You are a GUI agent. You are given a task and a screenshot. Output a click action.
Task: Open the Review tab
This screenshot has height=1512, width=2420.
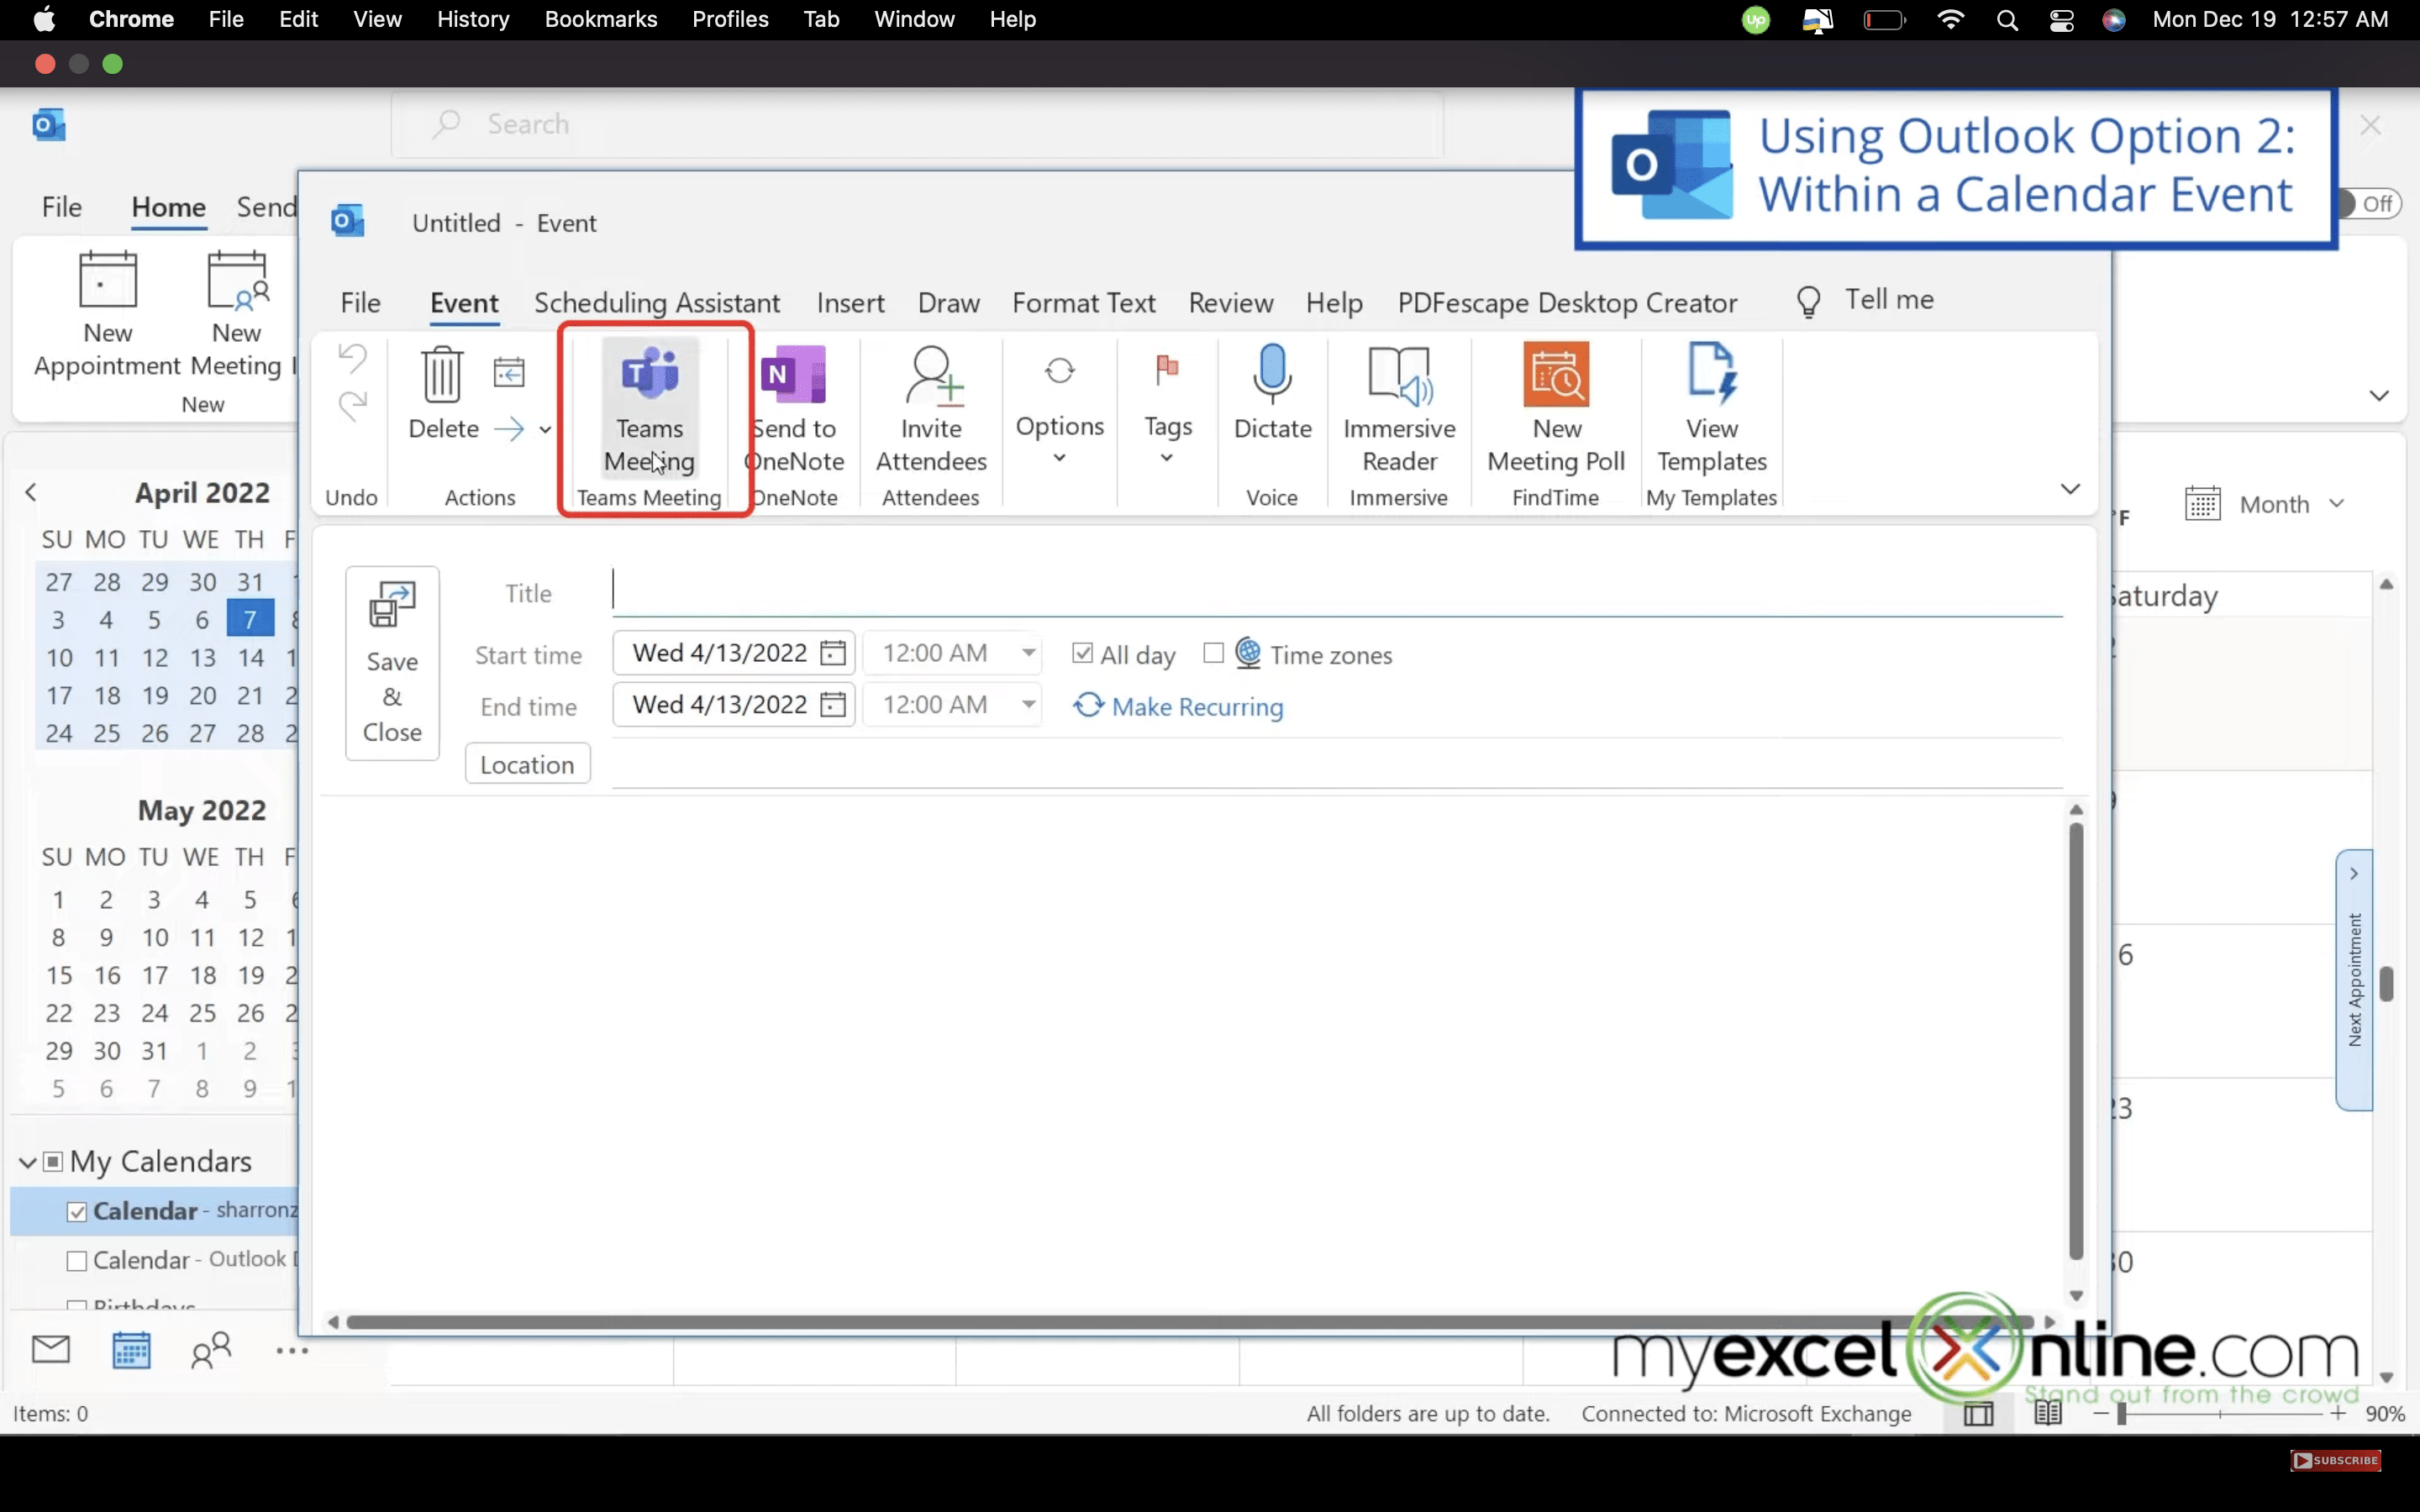tap(1230, 303)
